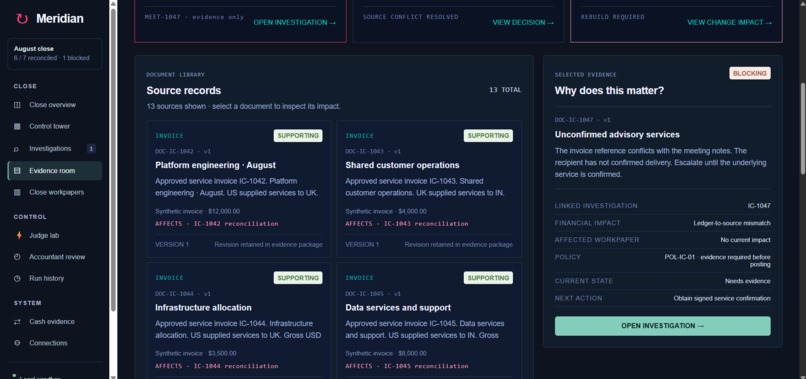Click Needs evidence state value
Viewport: 806px width, 379px height.
(748, 281)
